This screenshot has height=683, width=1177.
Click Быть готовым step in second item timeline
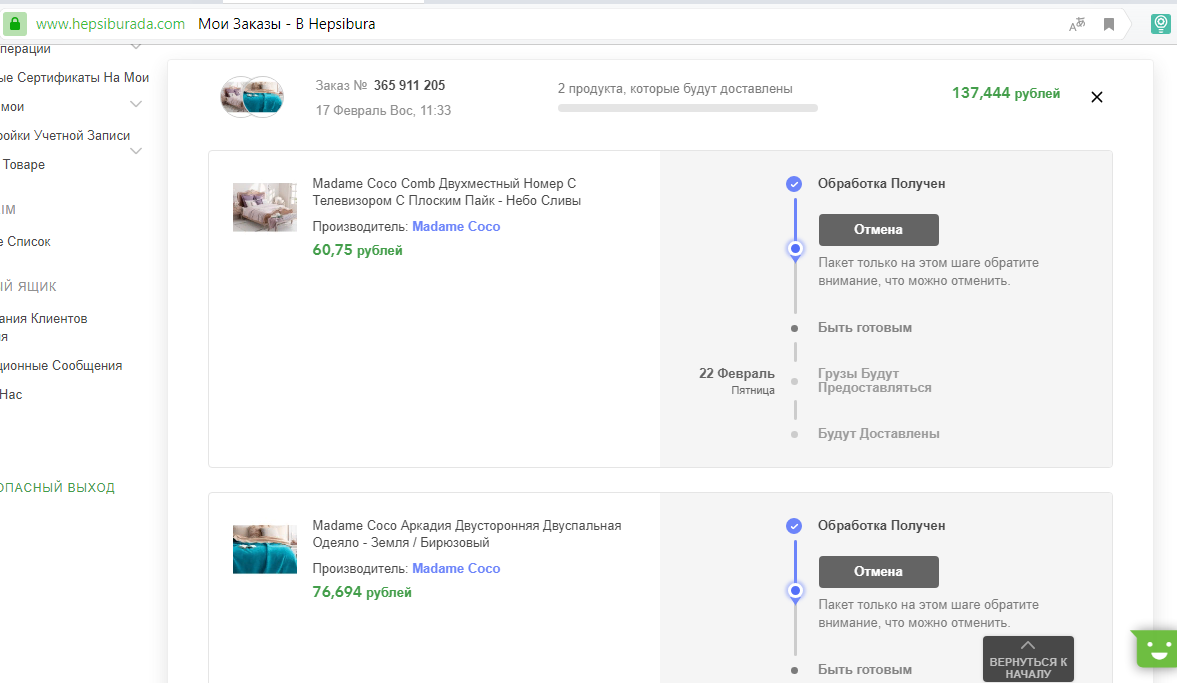[x=865, y=670]
